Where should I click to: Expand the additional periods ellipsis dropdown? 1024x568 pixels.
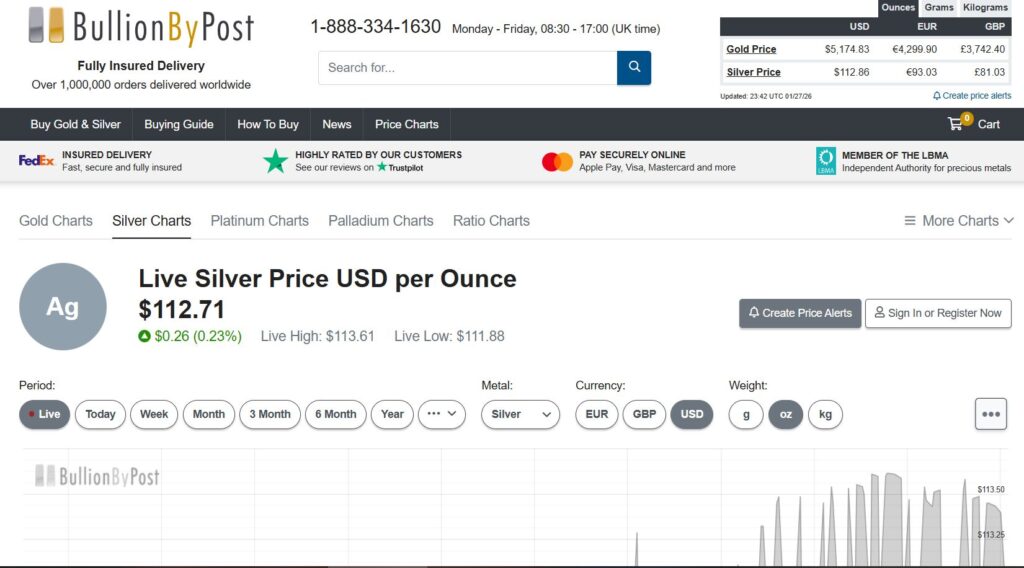[441, 414]
